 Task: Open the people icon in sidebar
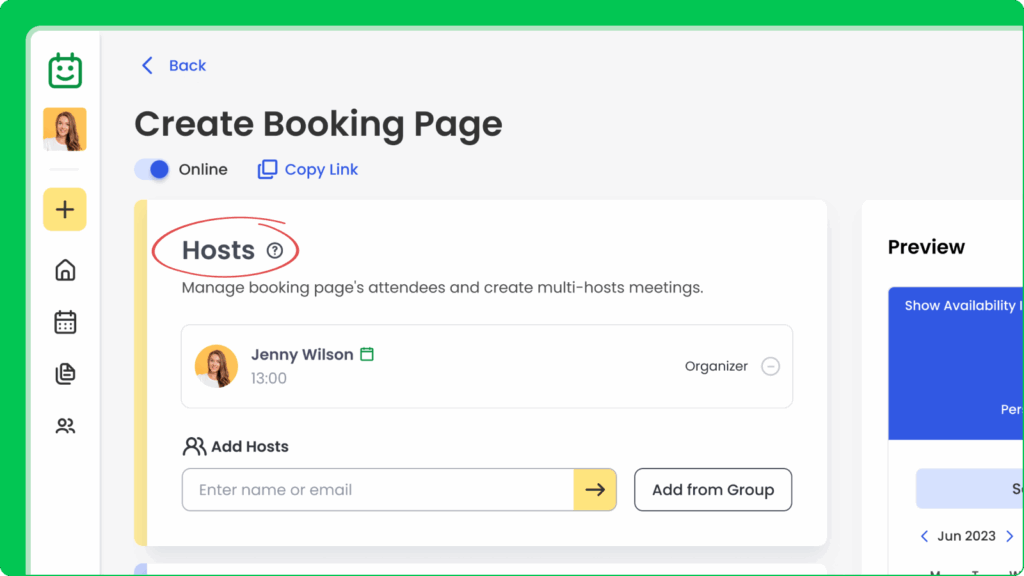[x=65, y=426]
